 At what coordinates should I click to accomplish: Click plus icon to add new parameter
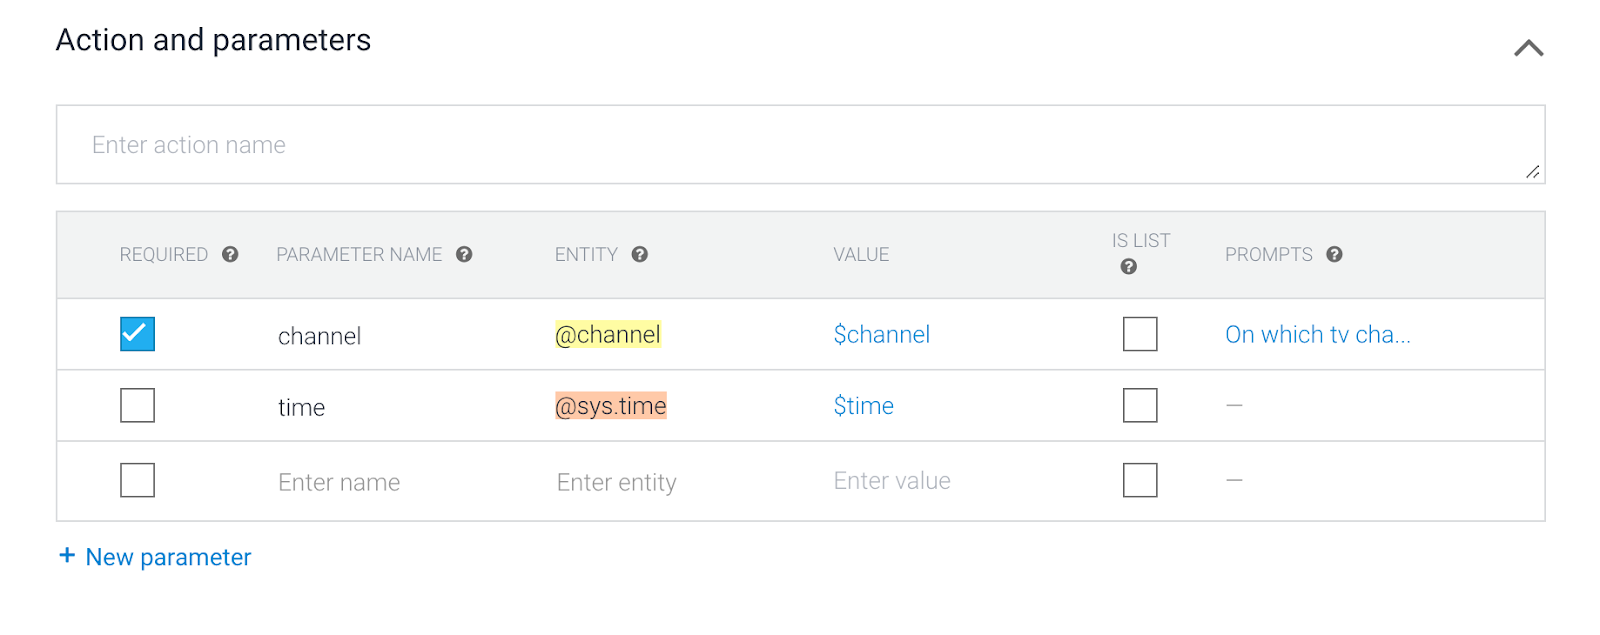(x=67, y=555)
